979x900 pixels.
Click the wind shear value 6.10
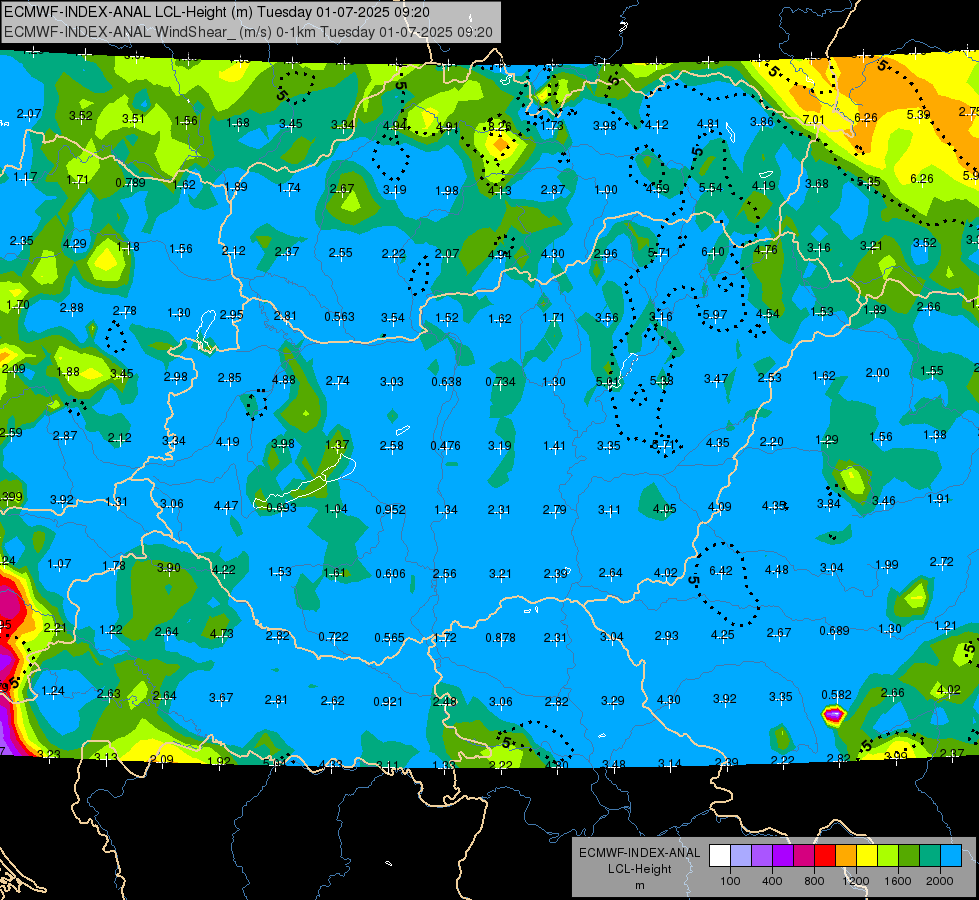[713, 251]
